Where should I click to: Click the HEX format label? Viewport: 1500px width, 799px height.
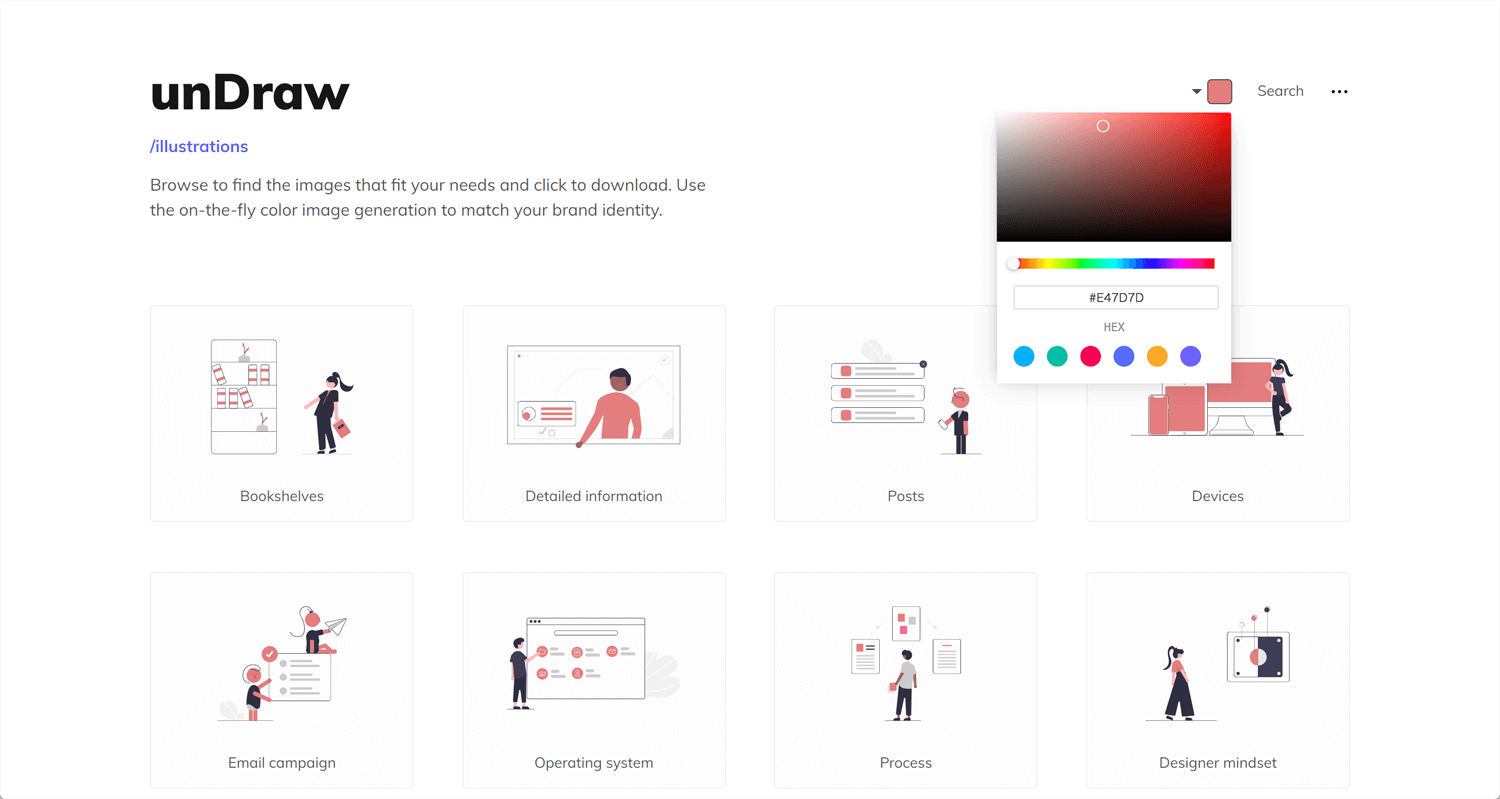(1114, 327)
